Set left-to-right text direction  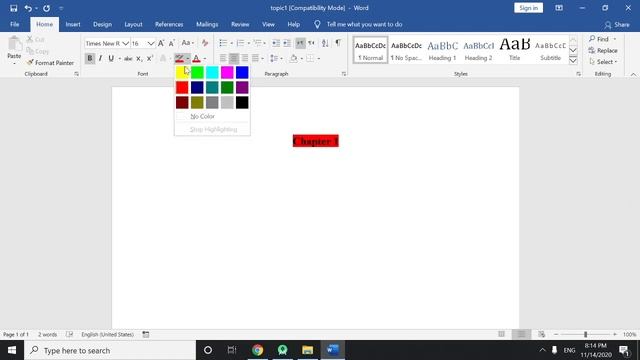coord(300,43)
